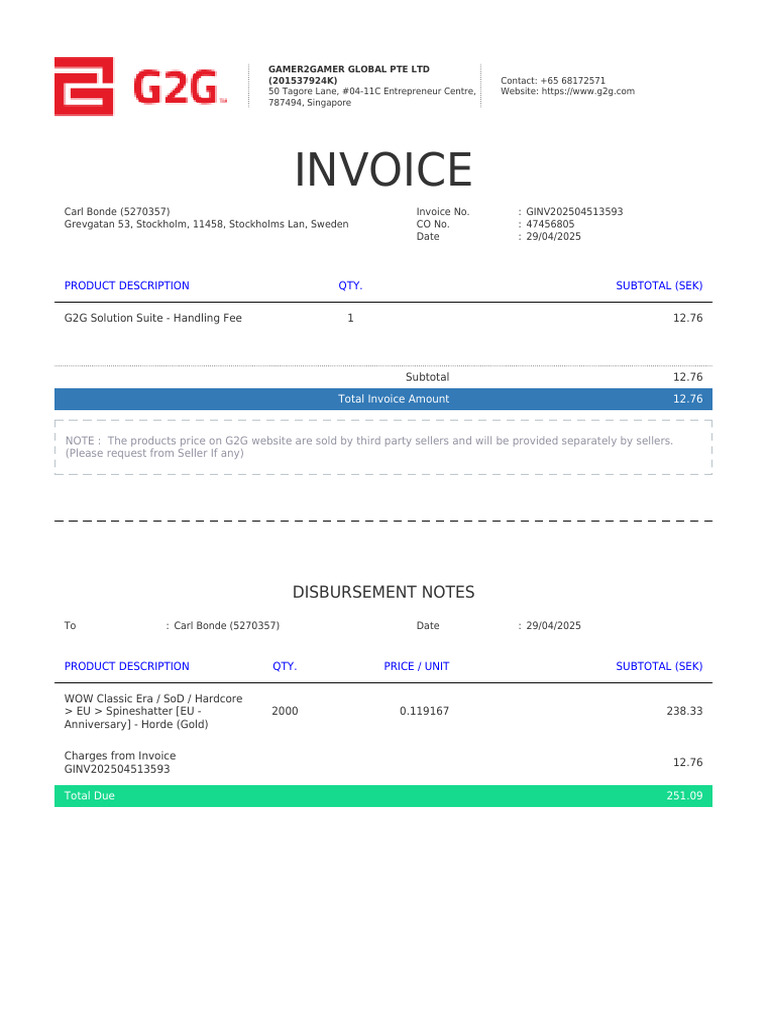The image size is (768, 1024).
Task: Click the invoice date 29/04/2025 under CO No.
Action: coord(554,236)
